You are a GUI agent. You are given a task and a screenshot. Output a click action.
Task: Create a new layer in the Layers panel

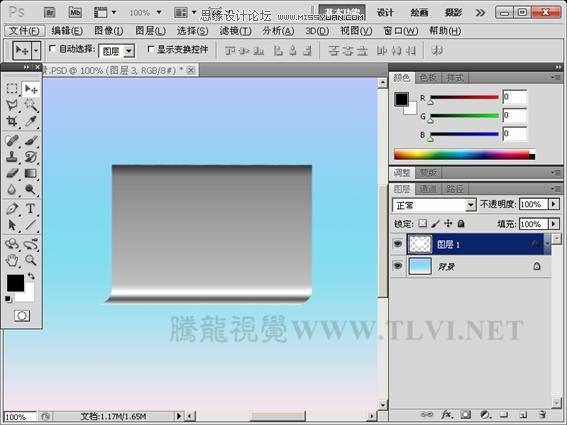[523, 414]
